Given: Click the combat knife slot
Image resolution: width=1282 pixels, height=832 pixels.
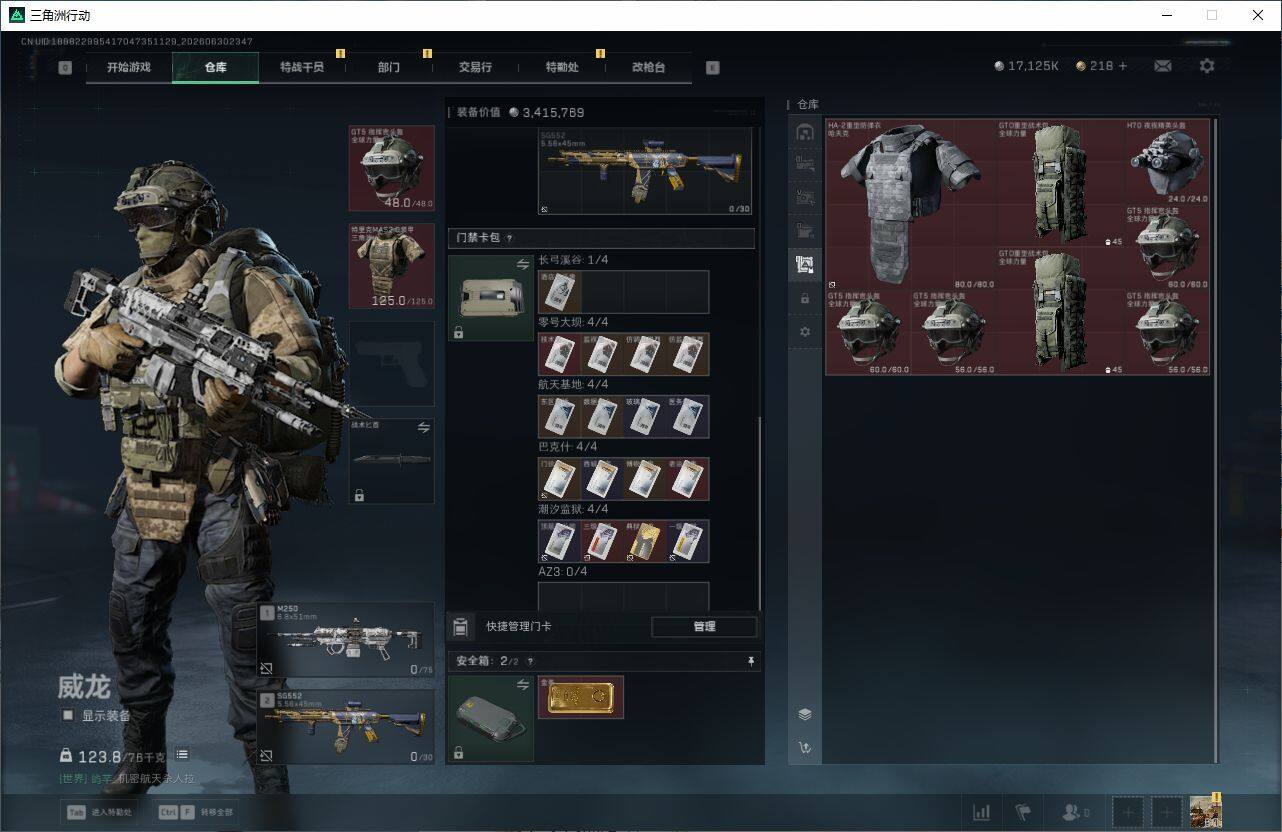Looking at the screenshot, I should point(391,461).
